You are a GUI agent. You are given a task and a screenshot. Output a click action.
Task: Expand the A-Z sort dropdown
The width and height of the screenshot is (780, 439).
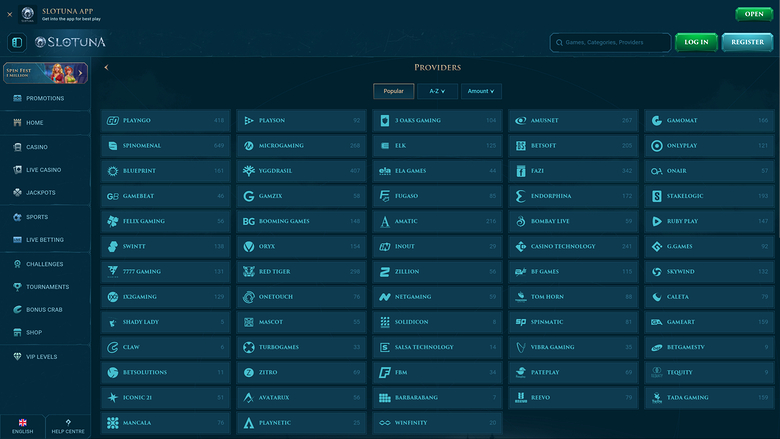(437, 91)
